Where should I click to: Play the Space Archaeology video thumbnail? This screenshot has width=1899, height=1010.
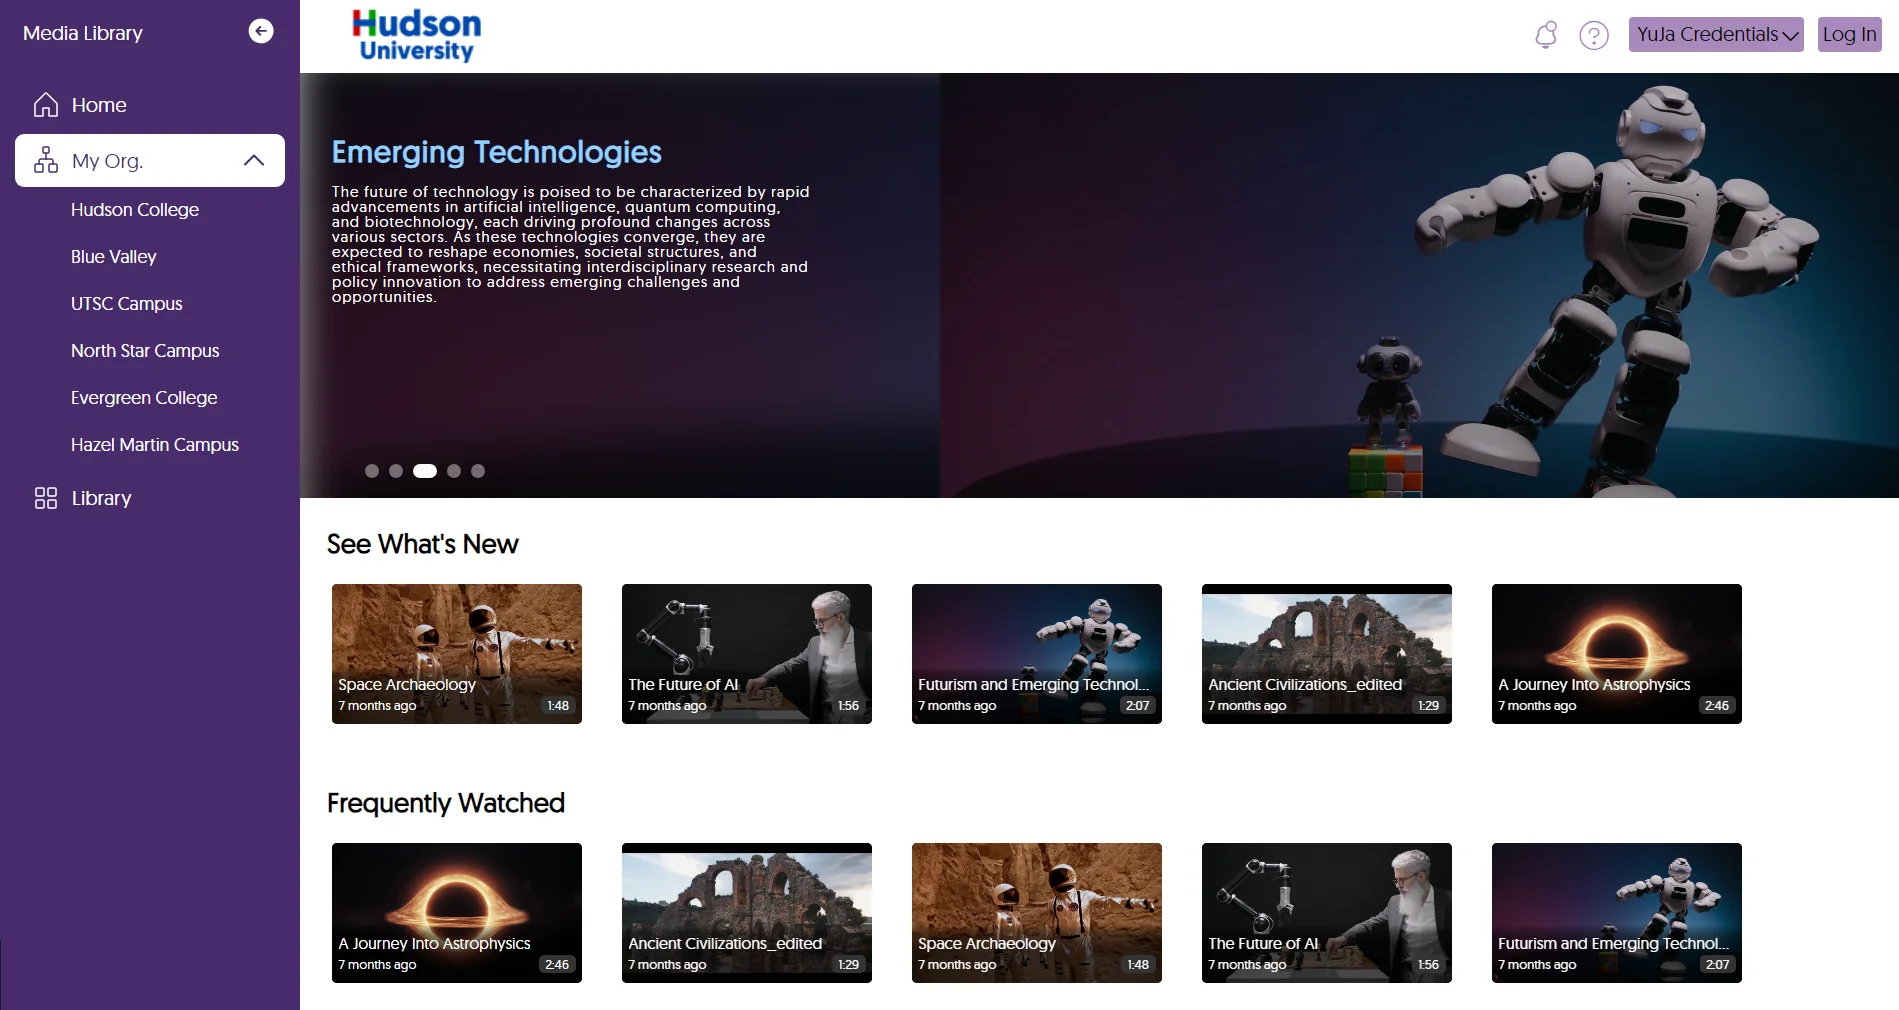[x=456, y=653]
